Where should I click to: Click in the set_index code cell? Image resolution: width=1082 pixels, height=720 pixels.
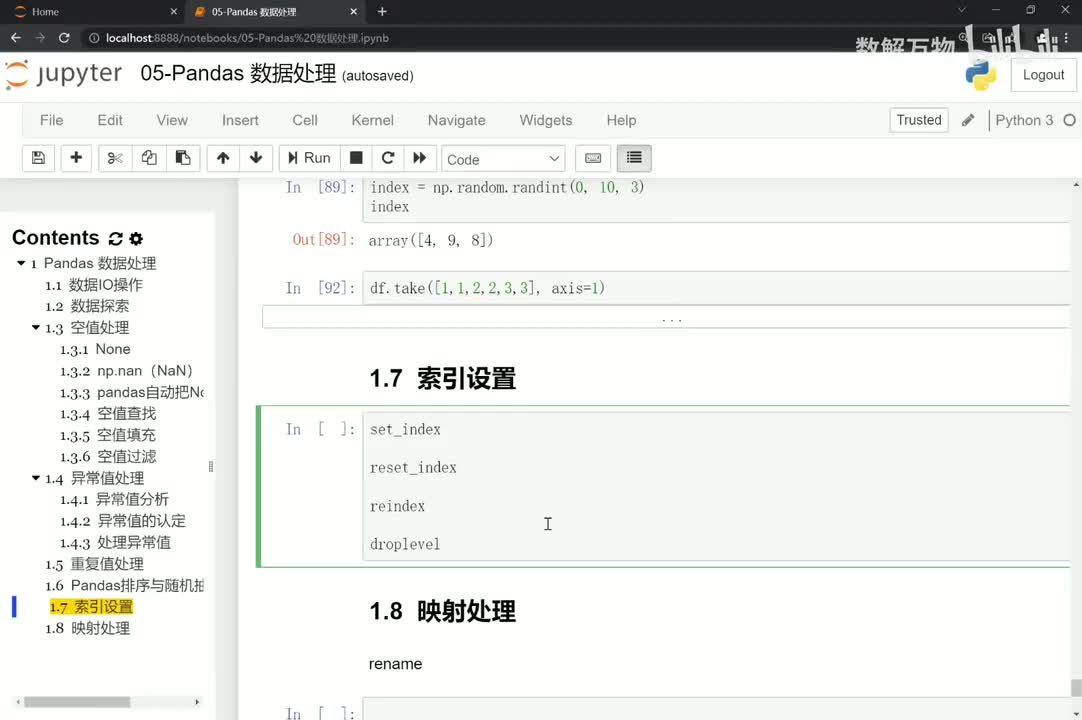click(716, 486)
